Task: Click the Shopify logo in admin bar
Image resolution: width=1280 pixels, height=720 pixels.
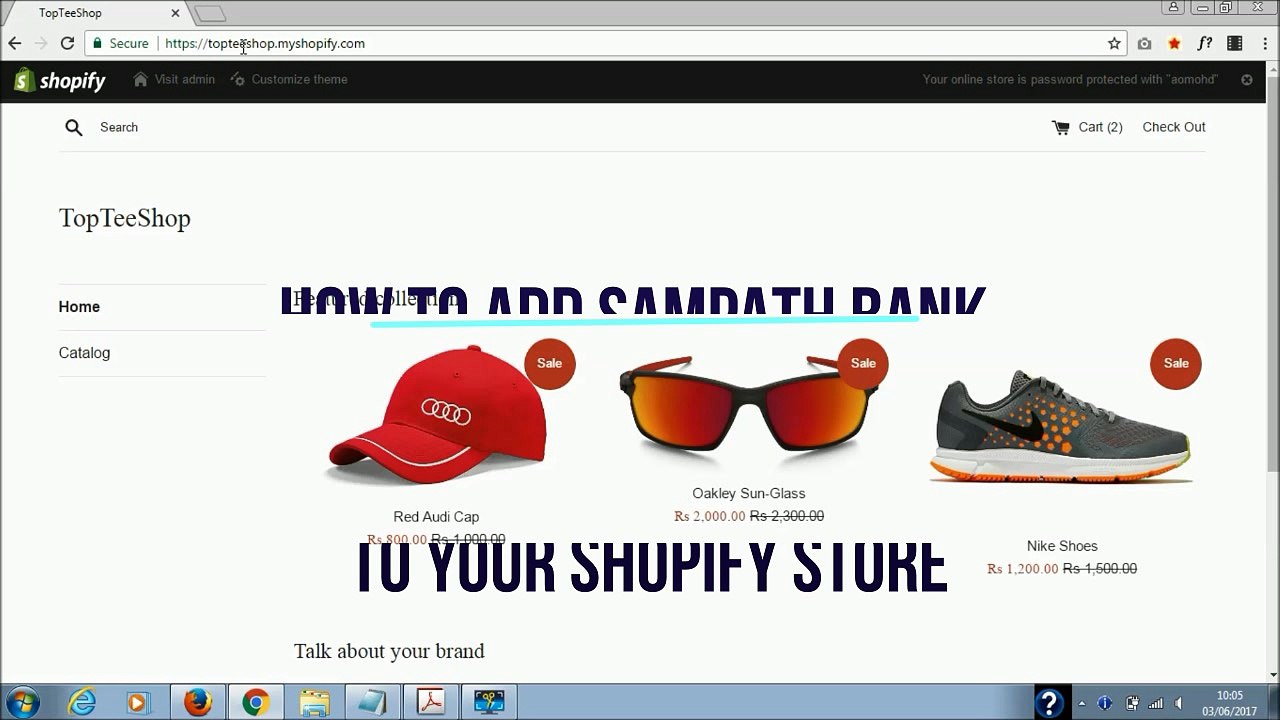Action: [x=60, y=80]
